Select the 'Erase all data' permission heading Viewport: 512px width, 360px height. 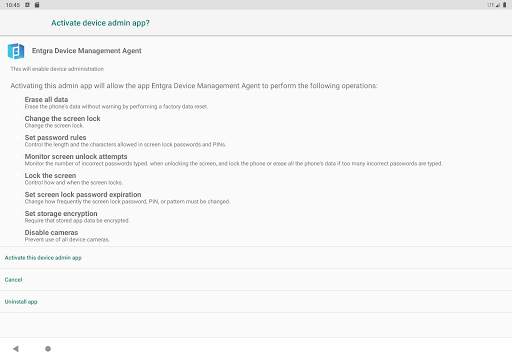pos(46,99)
